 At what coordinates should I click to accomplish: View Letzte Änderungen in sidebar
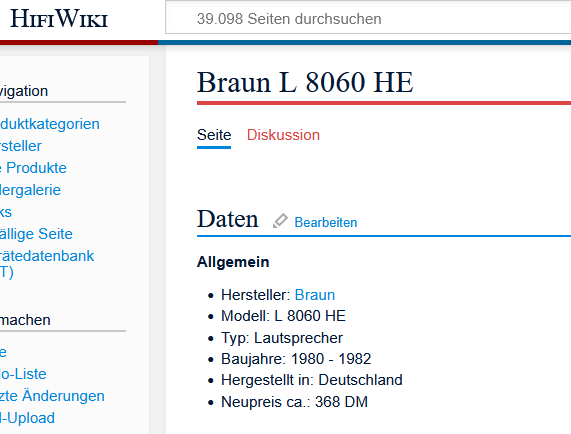(x=52, y=396)
